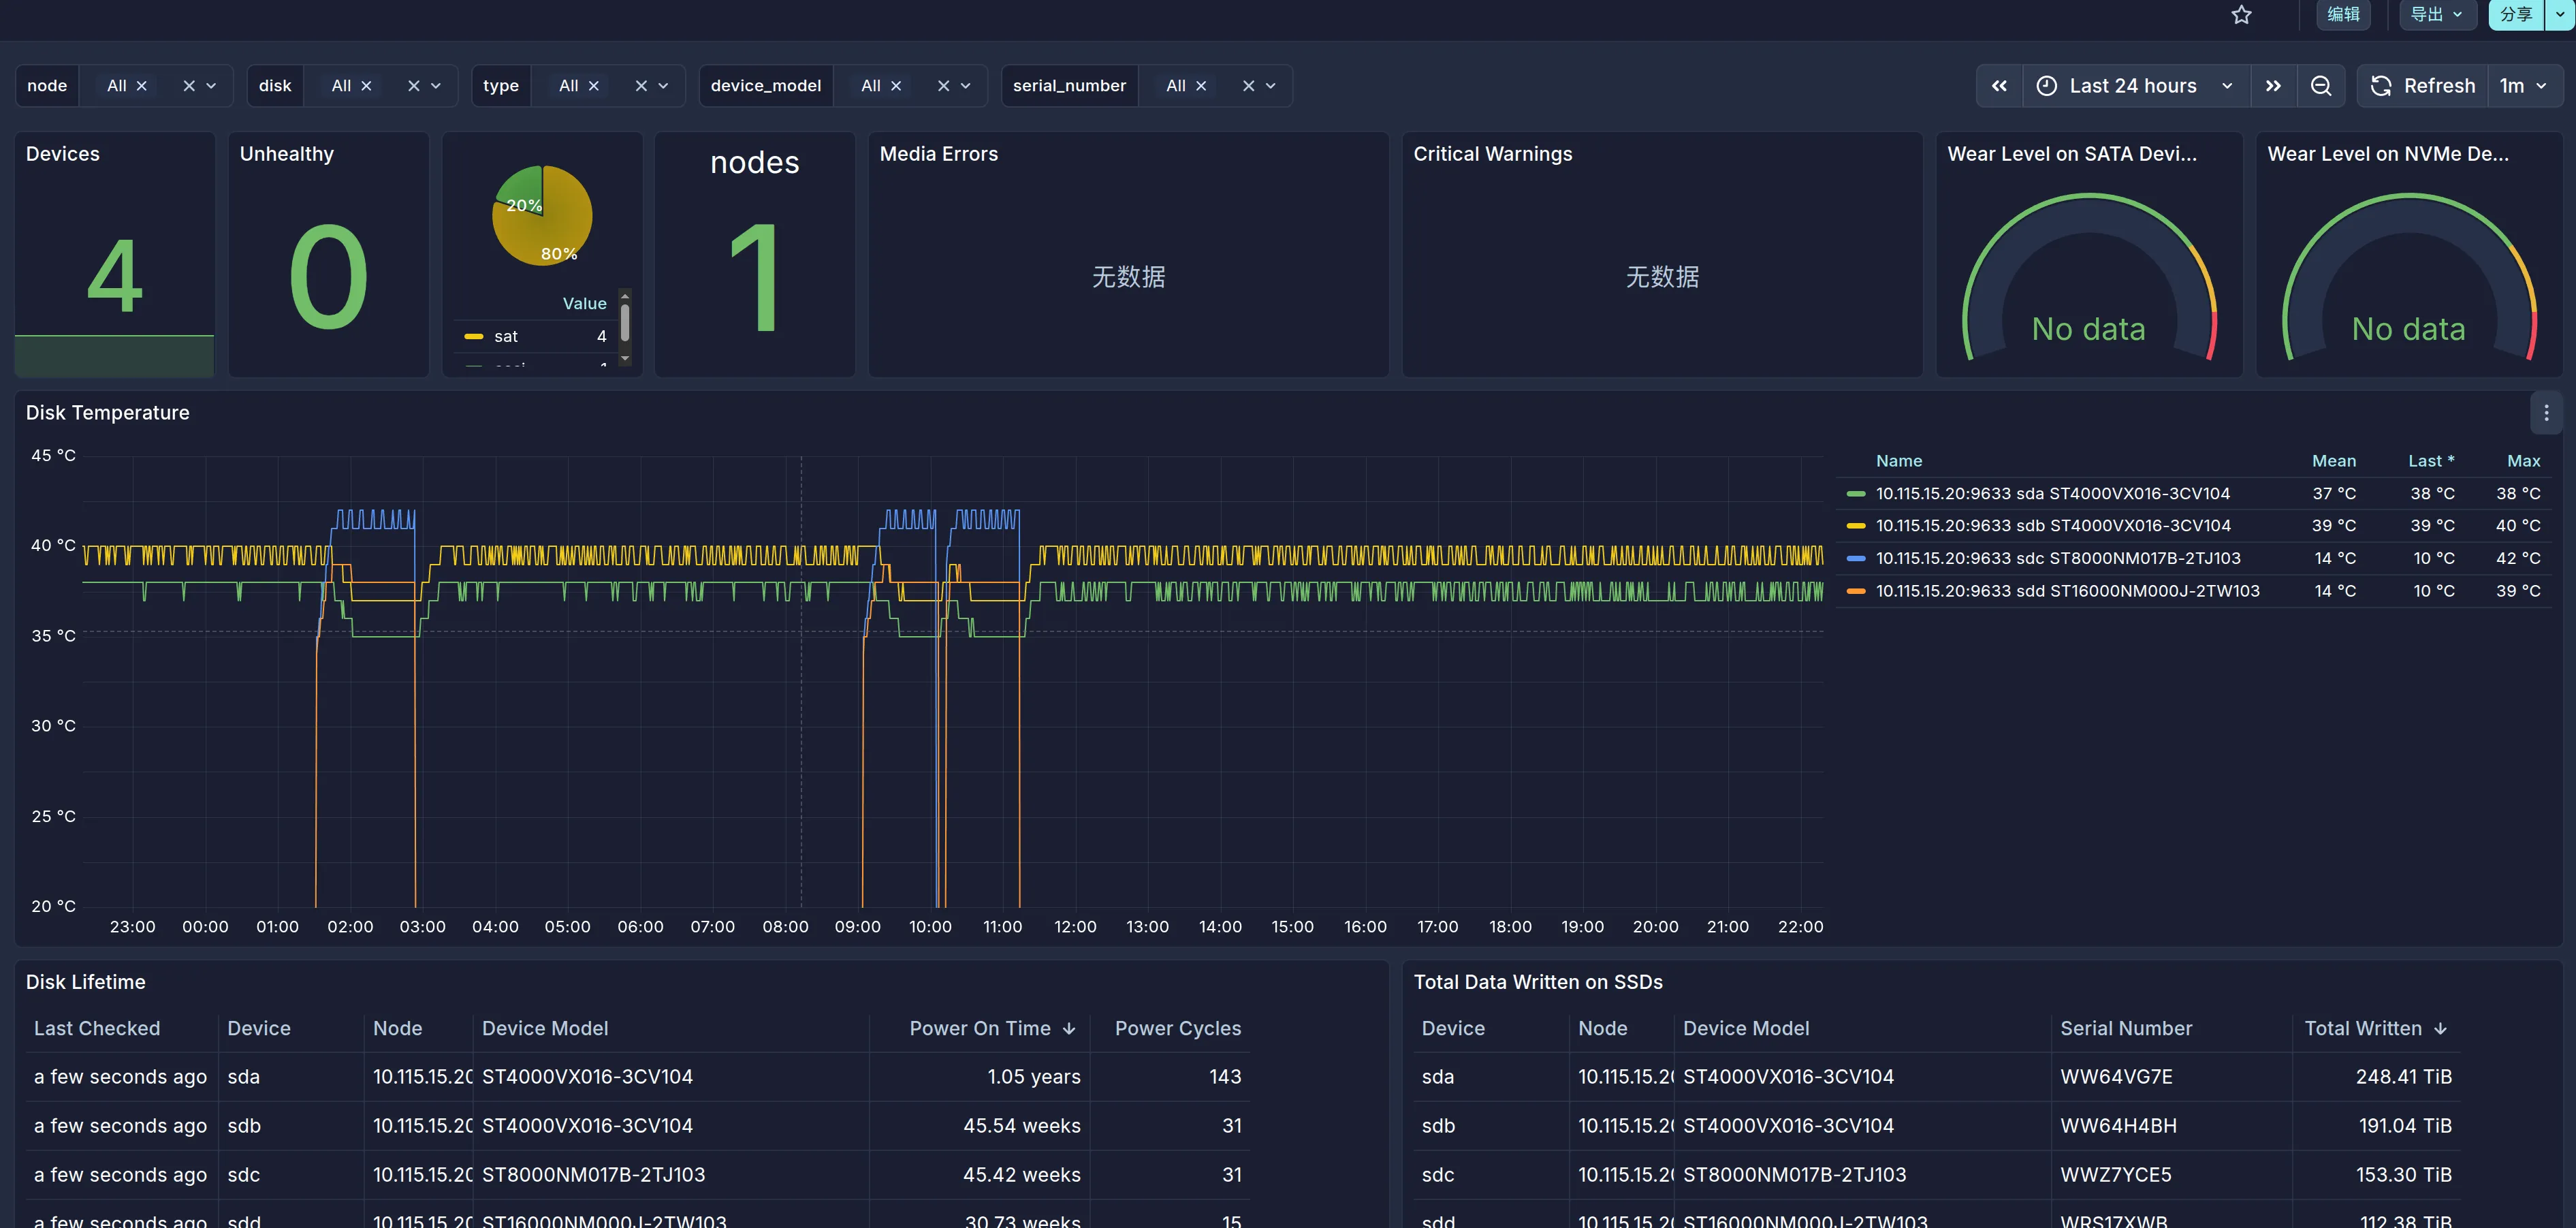Viewport: 2576px width, 1228px height.
Task: Toggle sdd ST16000NM000J series in legend
Action: 2066,591
